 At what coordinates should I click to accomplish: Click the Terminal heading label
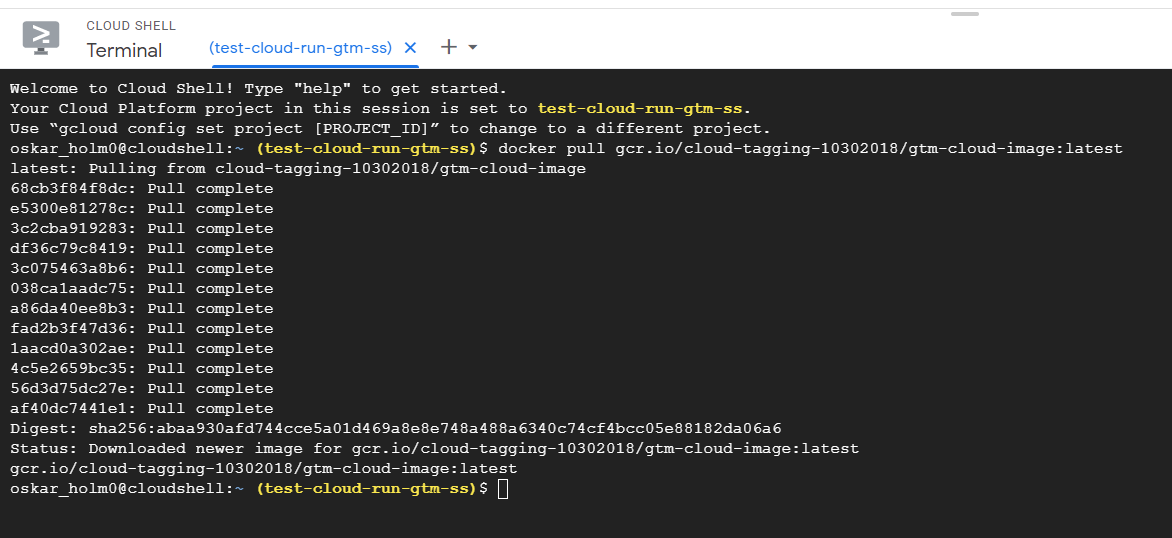(124, 50)
